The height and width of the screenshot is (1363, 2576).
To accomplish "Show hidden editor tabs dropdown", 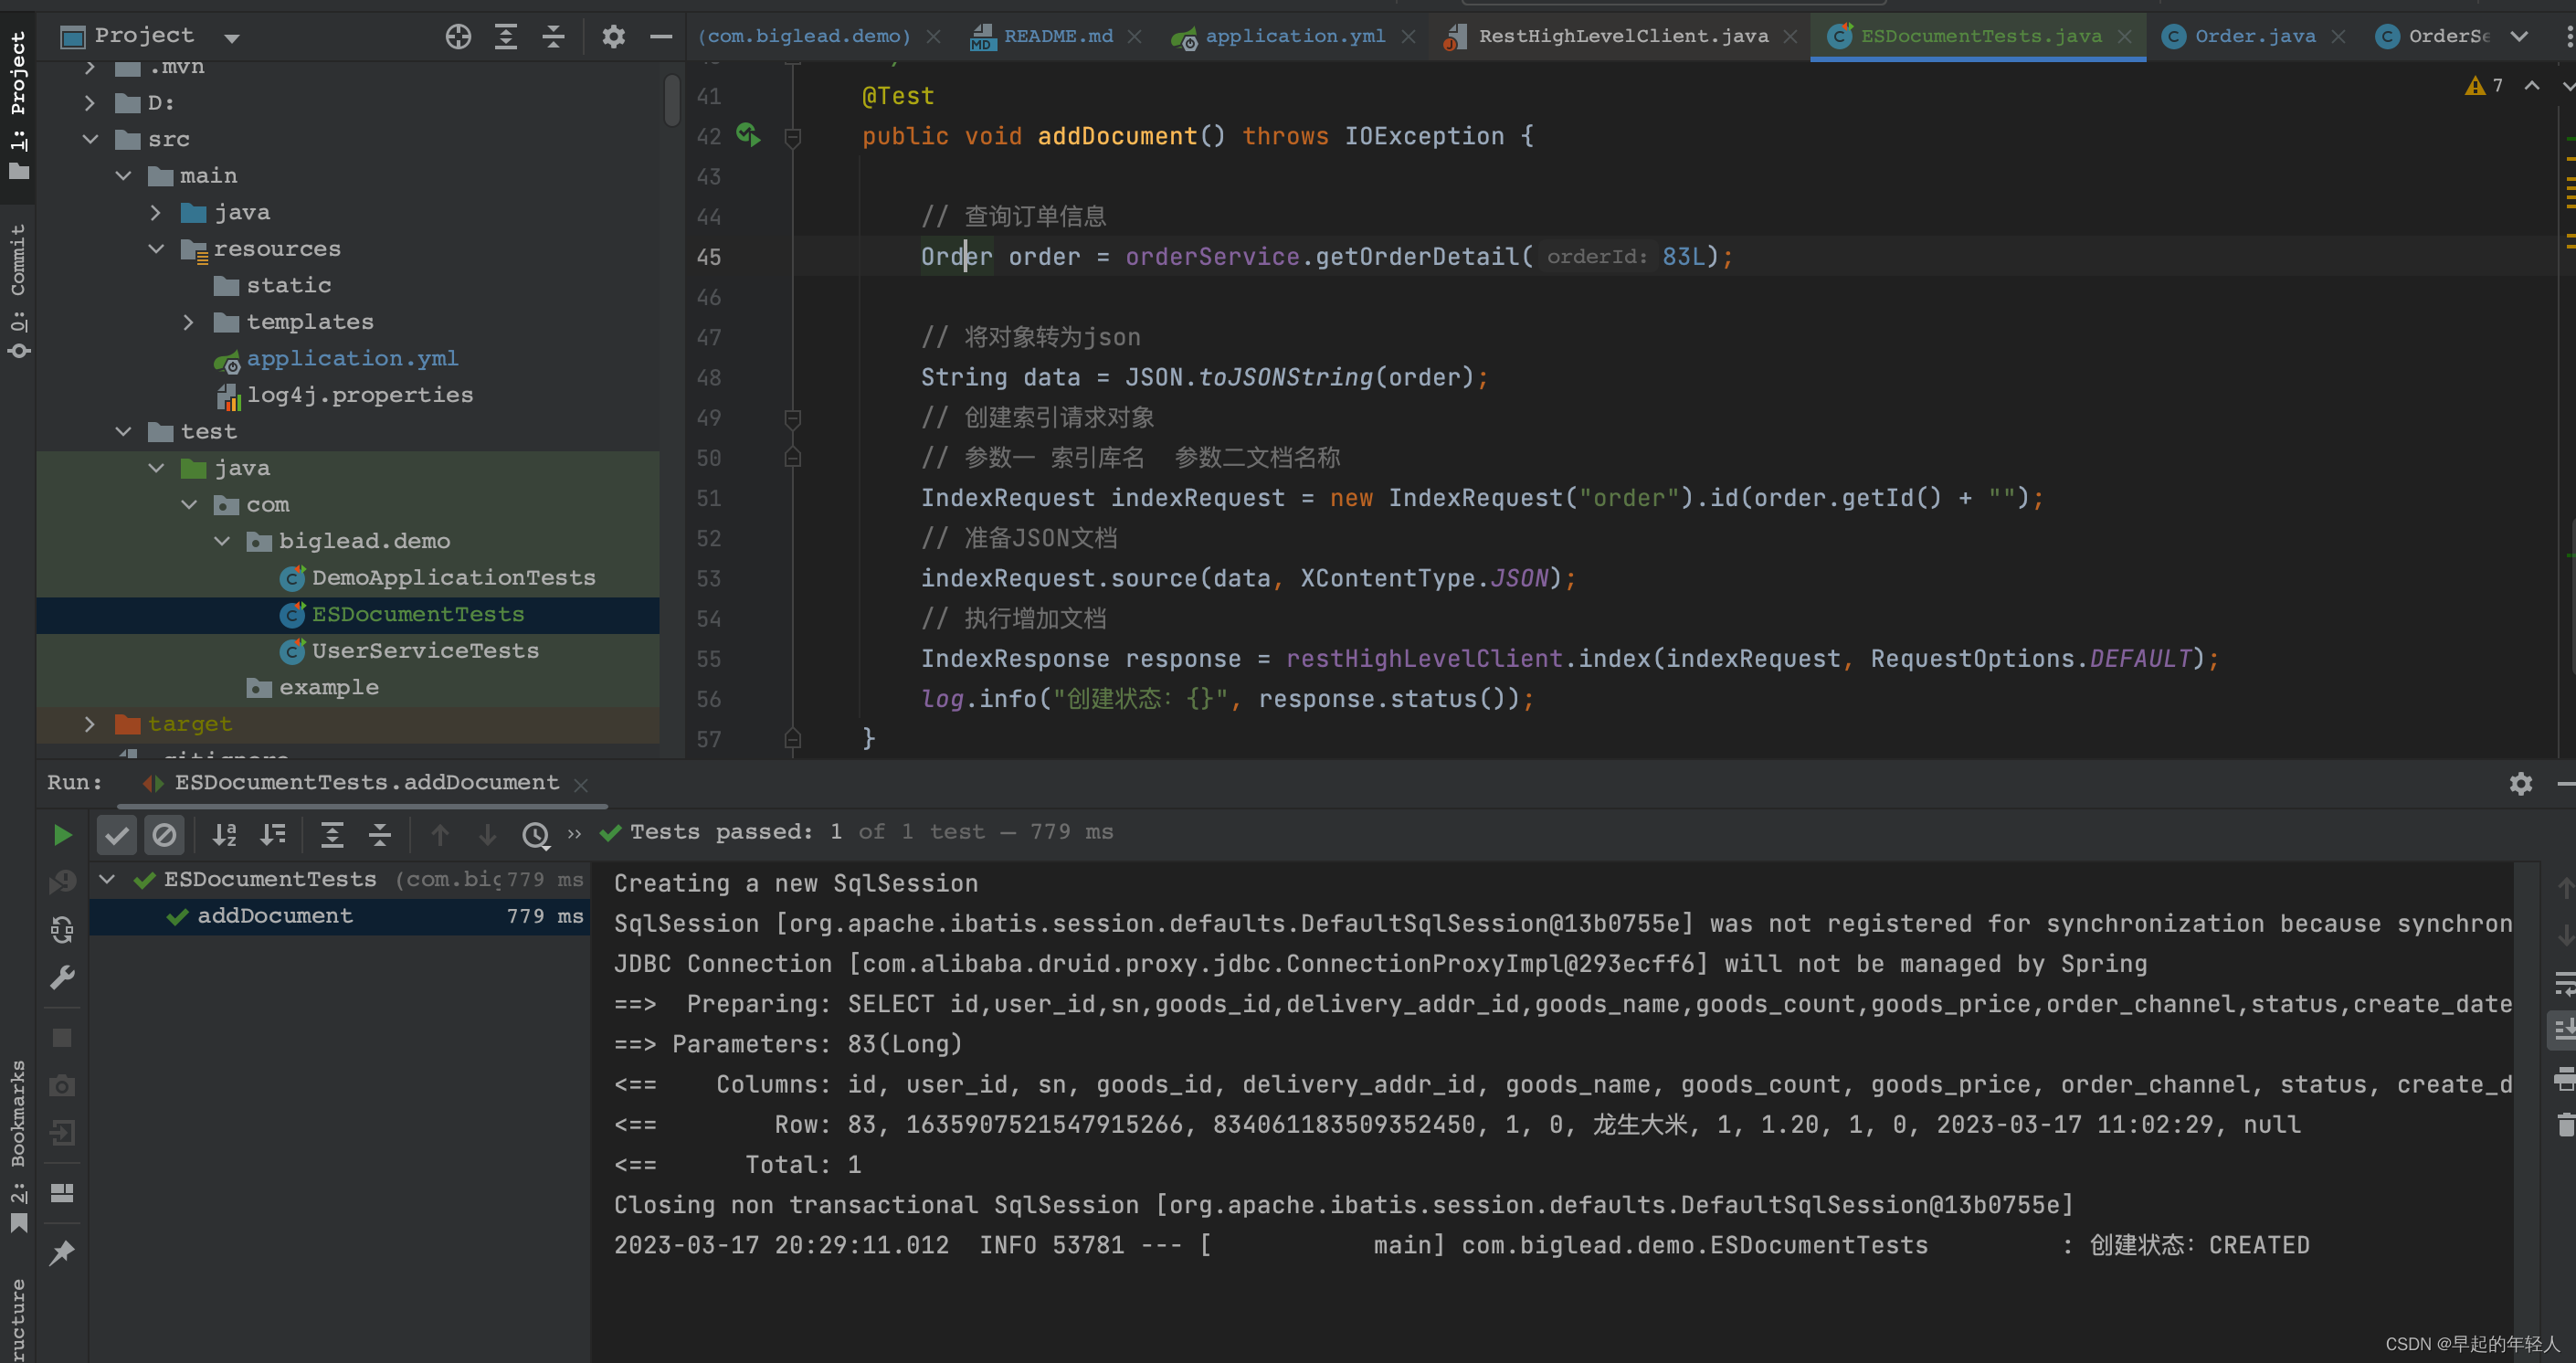I will (x=2519, y=37).
